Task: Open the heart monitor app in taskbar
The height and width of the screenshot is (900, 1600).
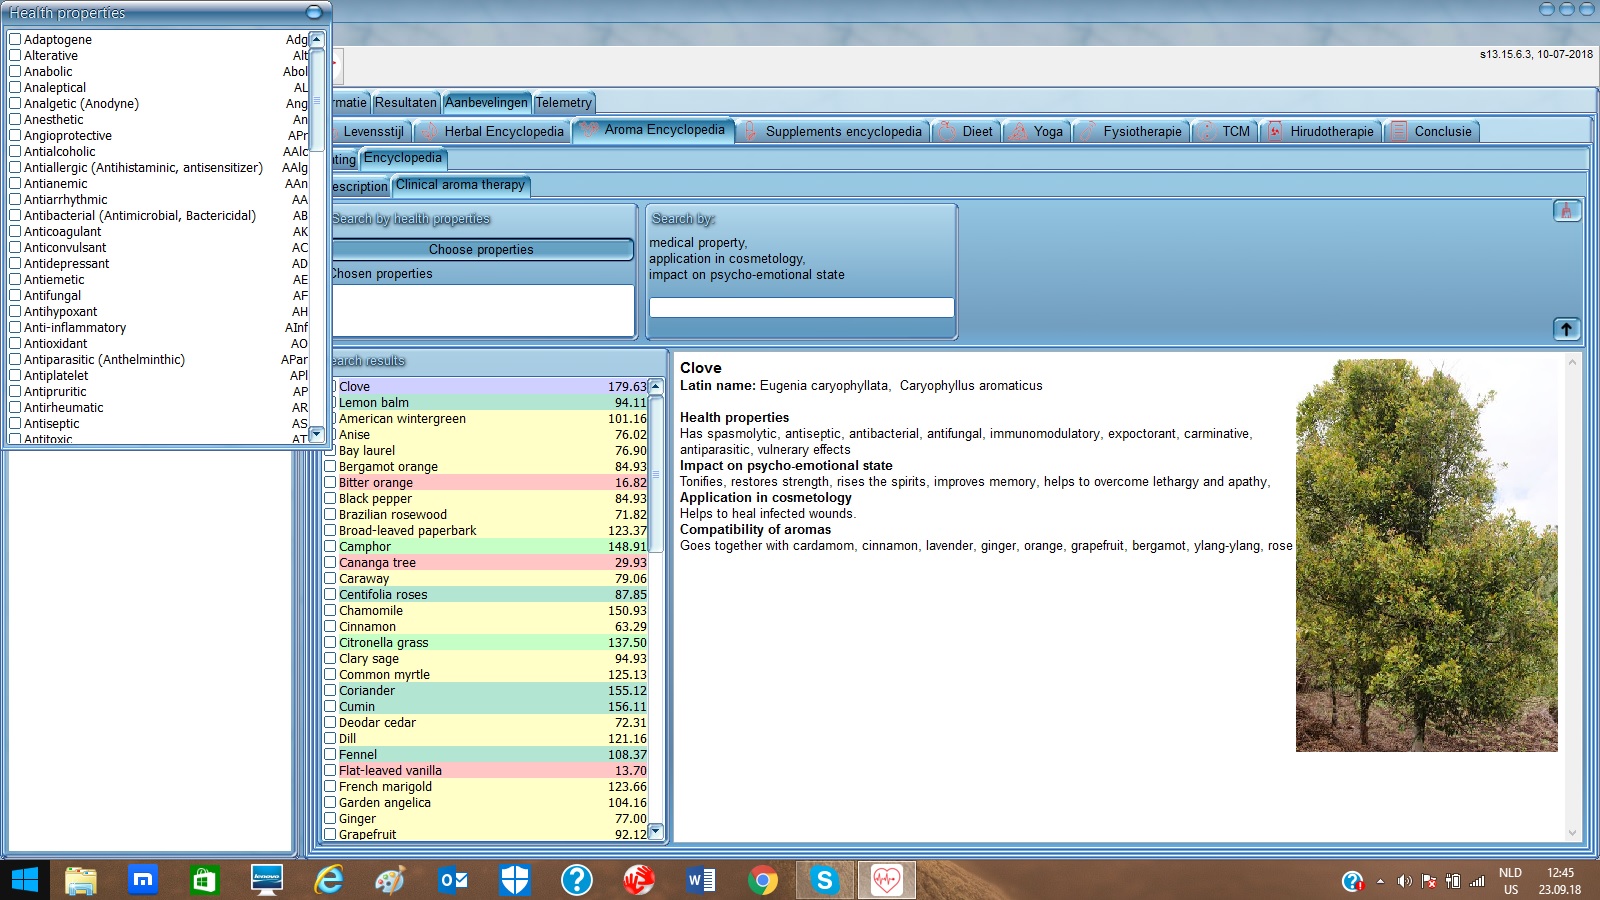Action: point(886,880)
